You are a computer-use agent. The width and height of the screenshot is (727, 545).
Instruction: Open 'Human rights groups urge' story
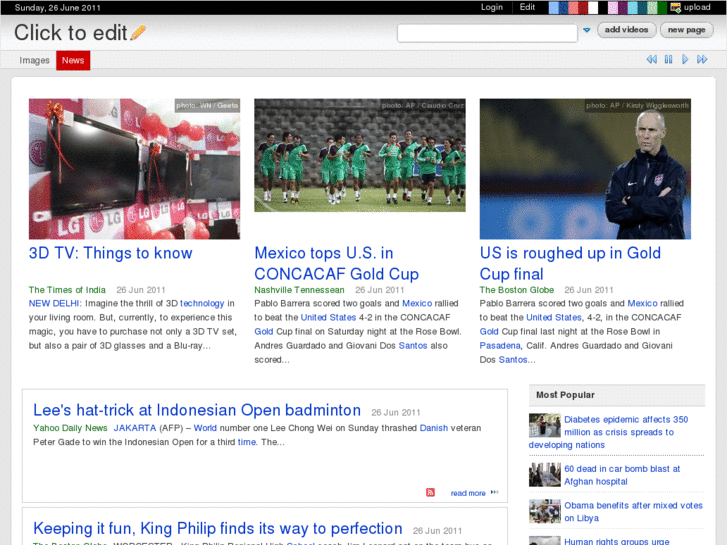point(617,541)
